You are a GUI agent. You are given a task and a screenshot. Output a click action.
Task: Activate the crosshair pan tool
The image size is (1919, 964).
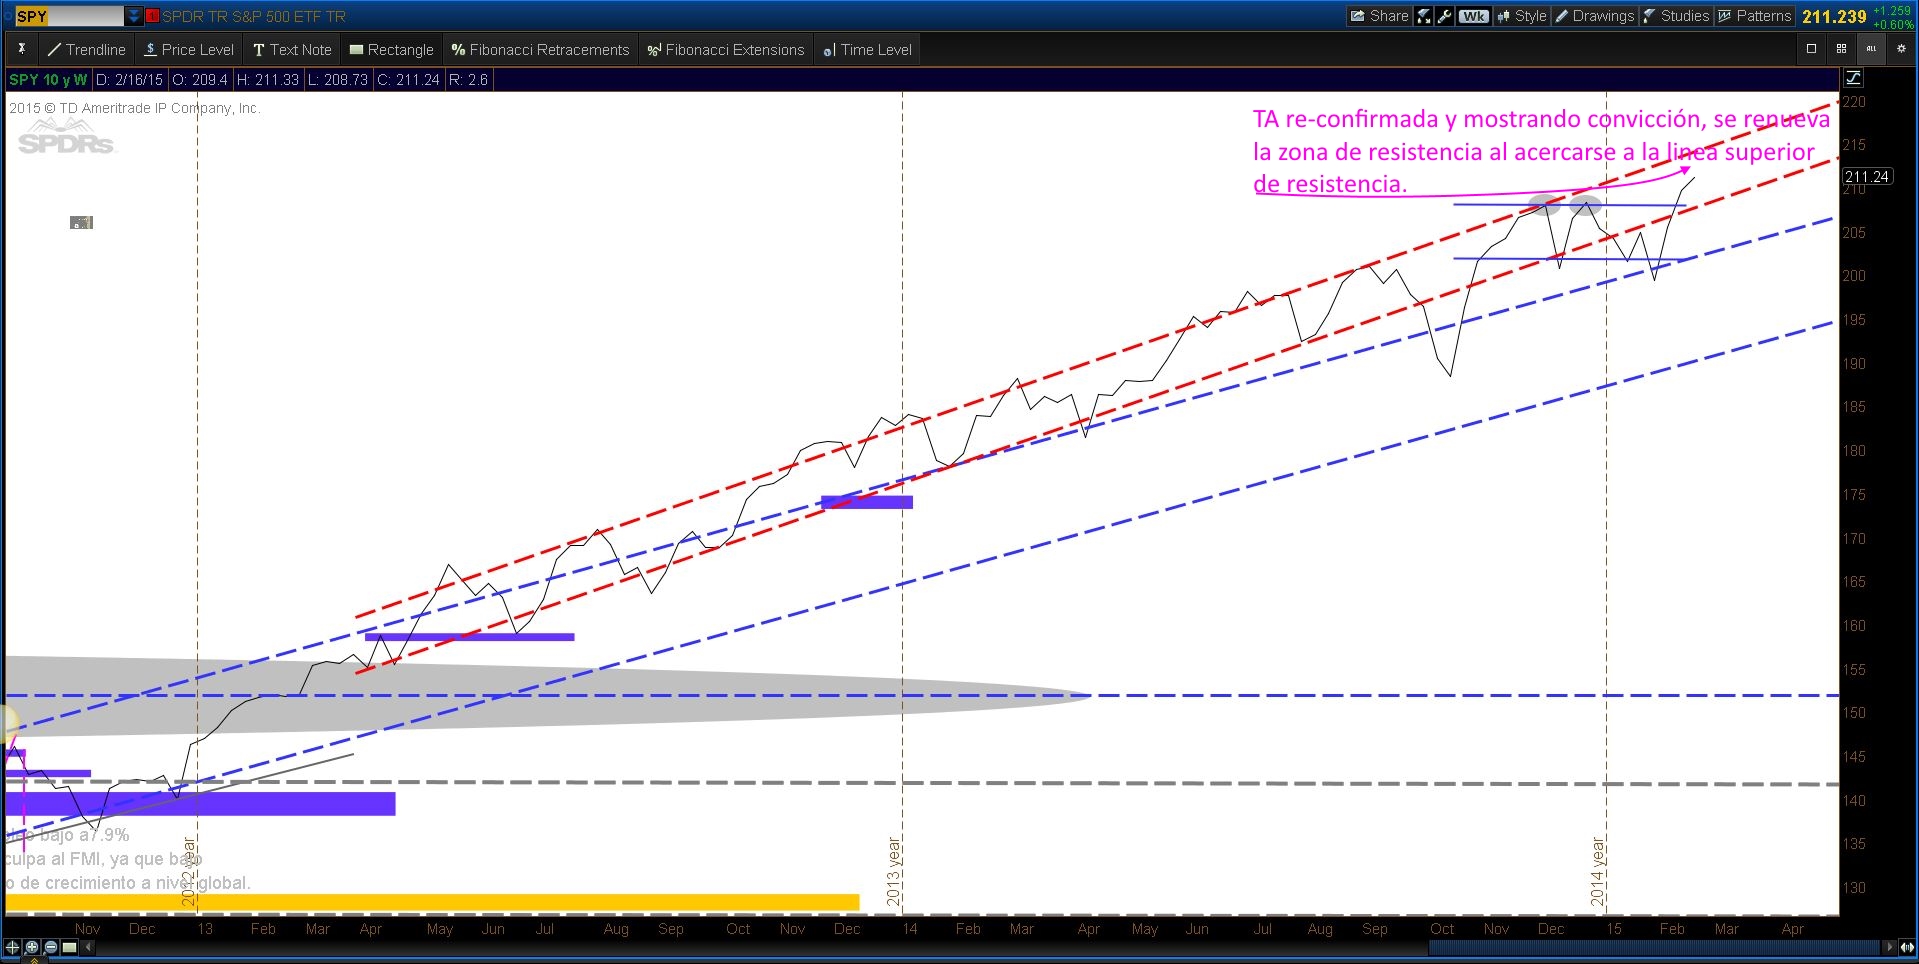tap(12, 946)
